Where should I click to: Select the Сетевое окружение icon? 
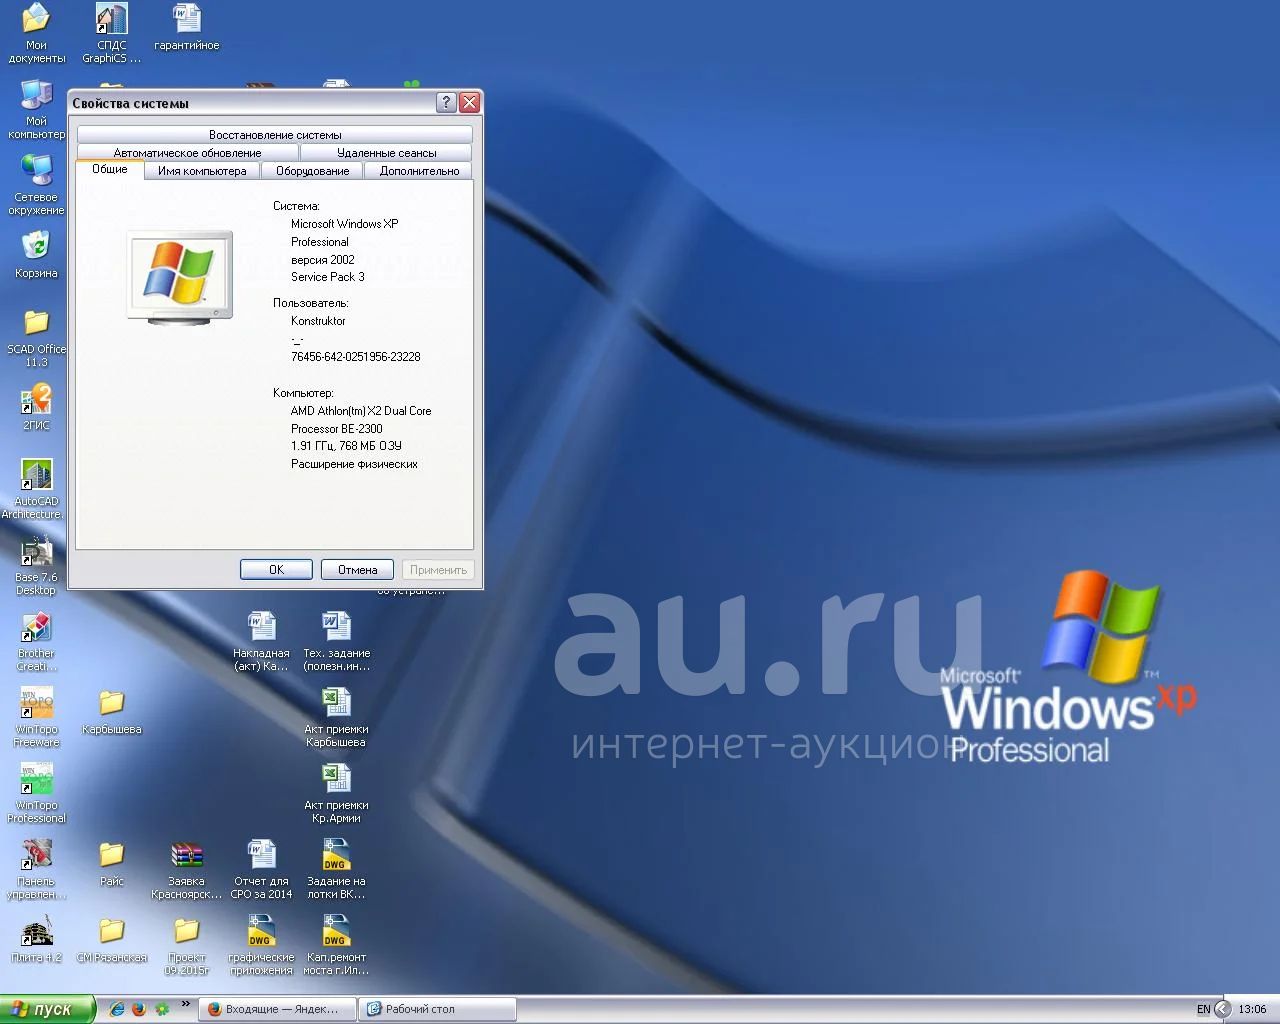tap(36, 185)
